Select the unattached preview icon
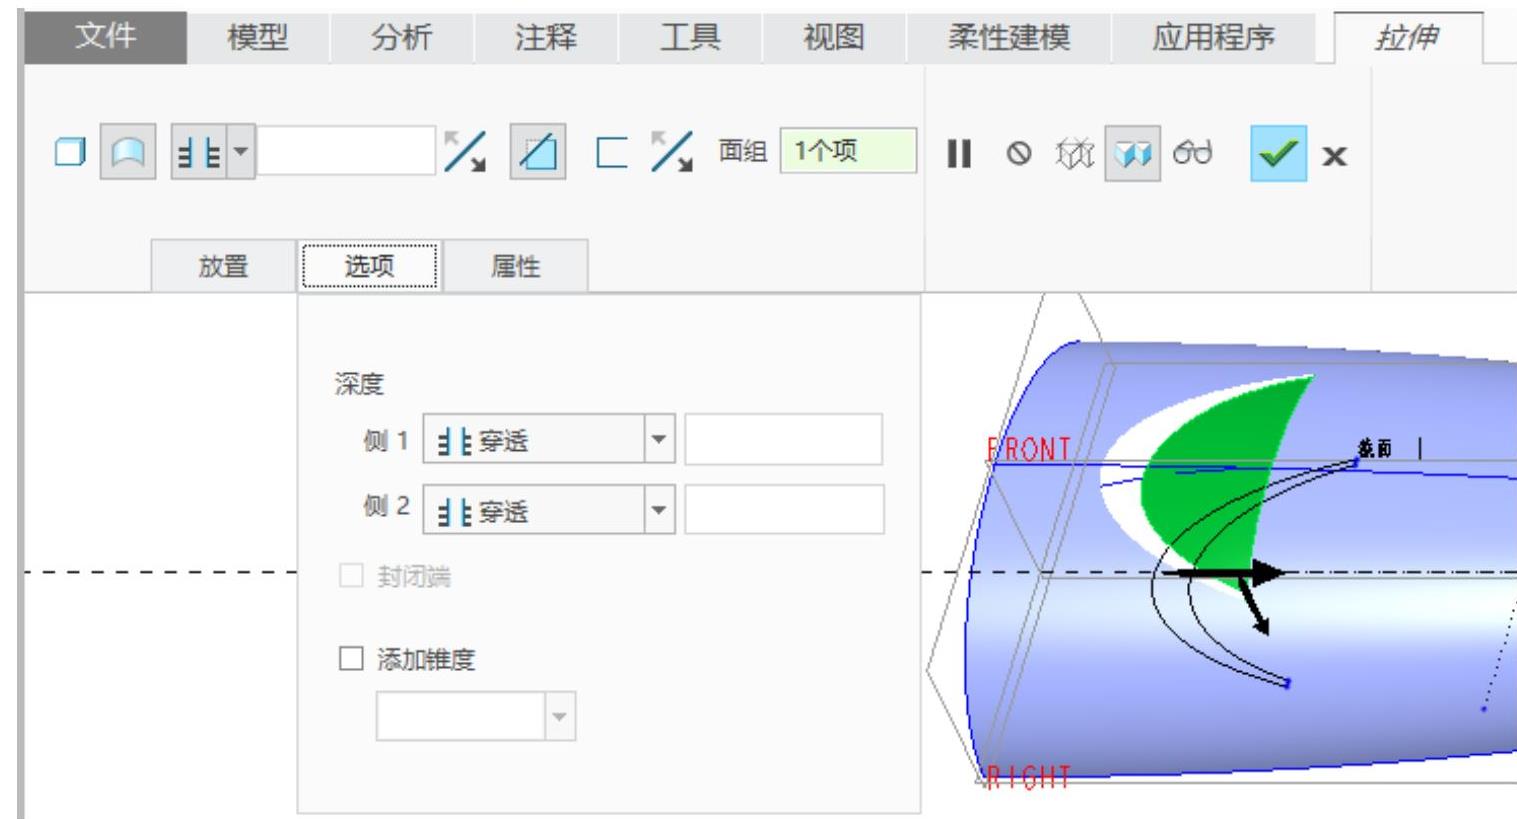 [x=1076, y=153]
